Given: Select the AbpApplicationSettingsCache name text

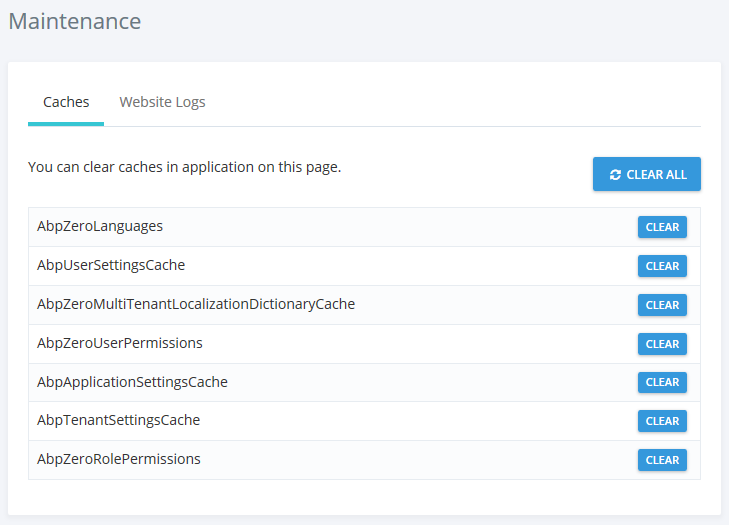Looking at the screenshot, I should pos(133,382).
